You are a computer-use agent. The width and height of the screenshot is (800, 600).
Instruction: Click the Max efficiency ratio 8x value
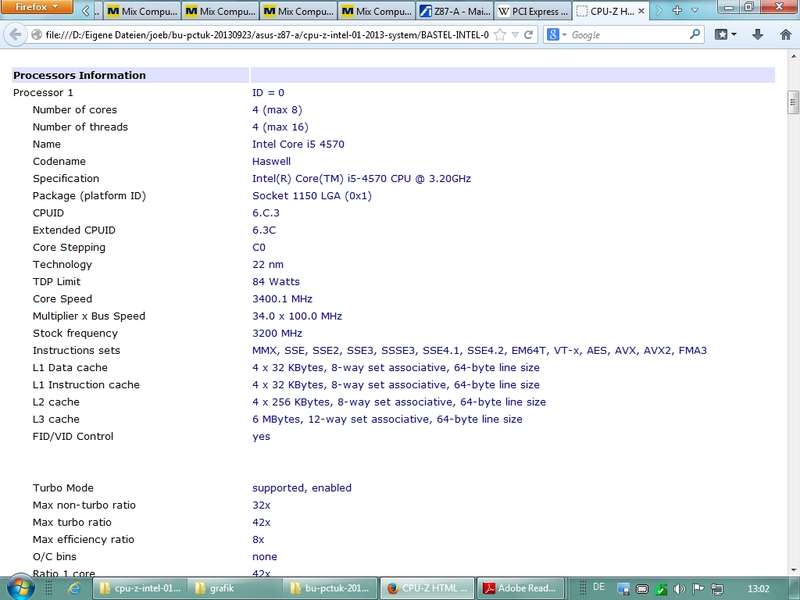pyautogui.click(x=258, y=539)
